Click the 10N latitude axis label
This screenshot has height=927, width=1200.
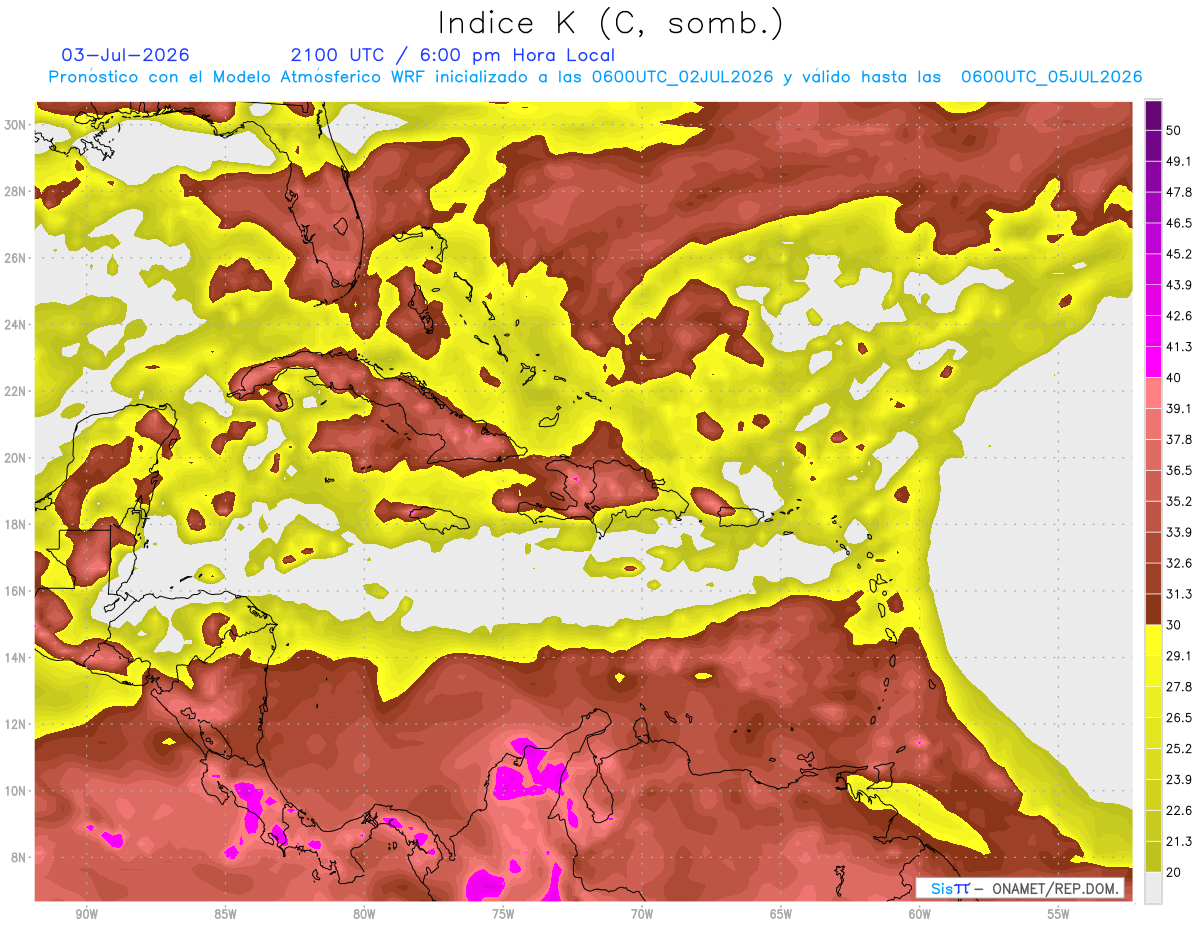pos(15,790)
